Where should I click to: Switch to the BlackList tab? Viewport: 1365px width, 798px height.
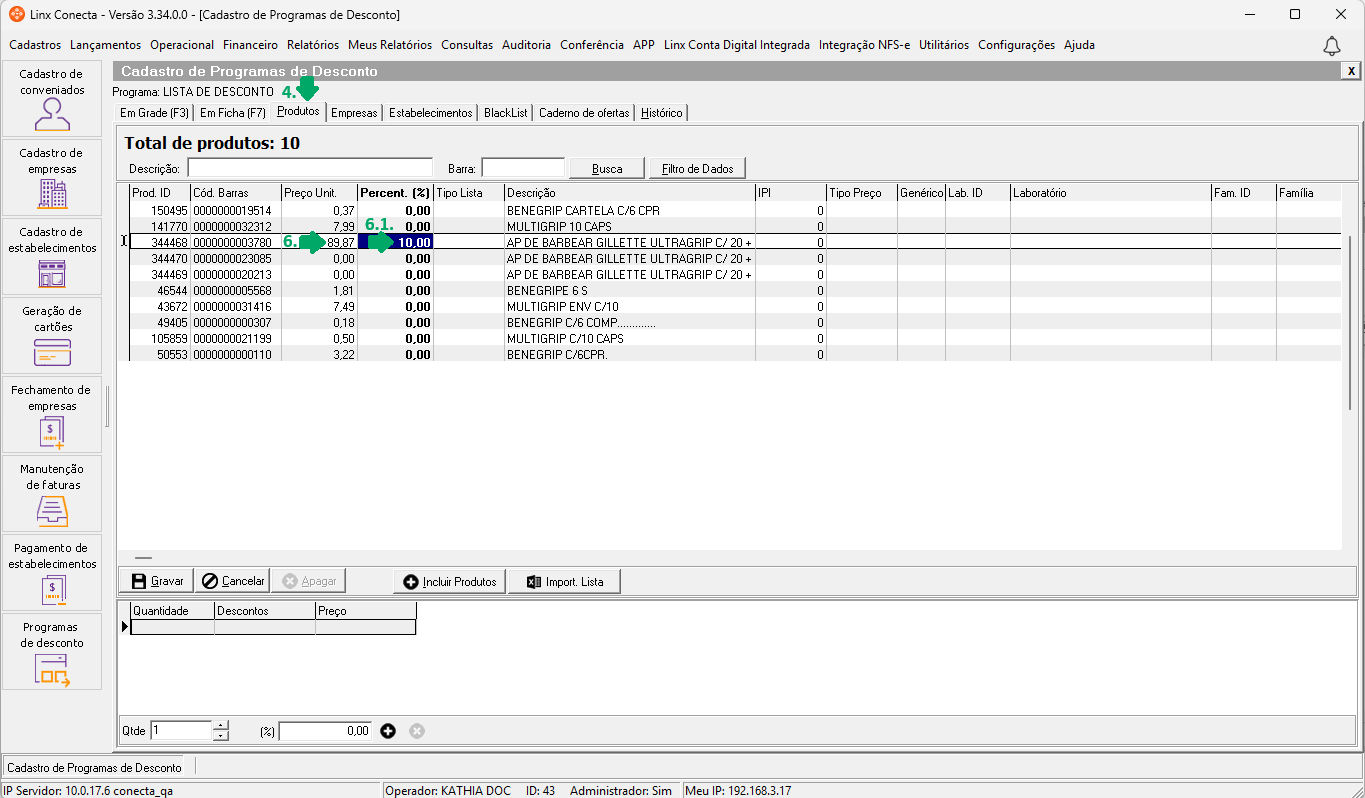pyautogui.click(x=506, y=113)
